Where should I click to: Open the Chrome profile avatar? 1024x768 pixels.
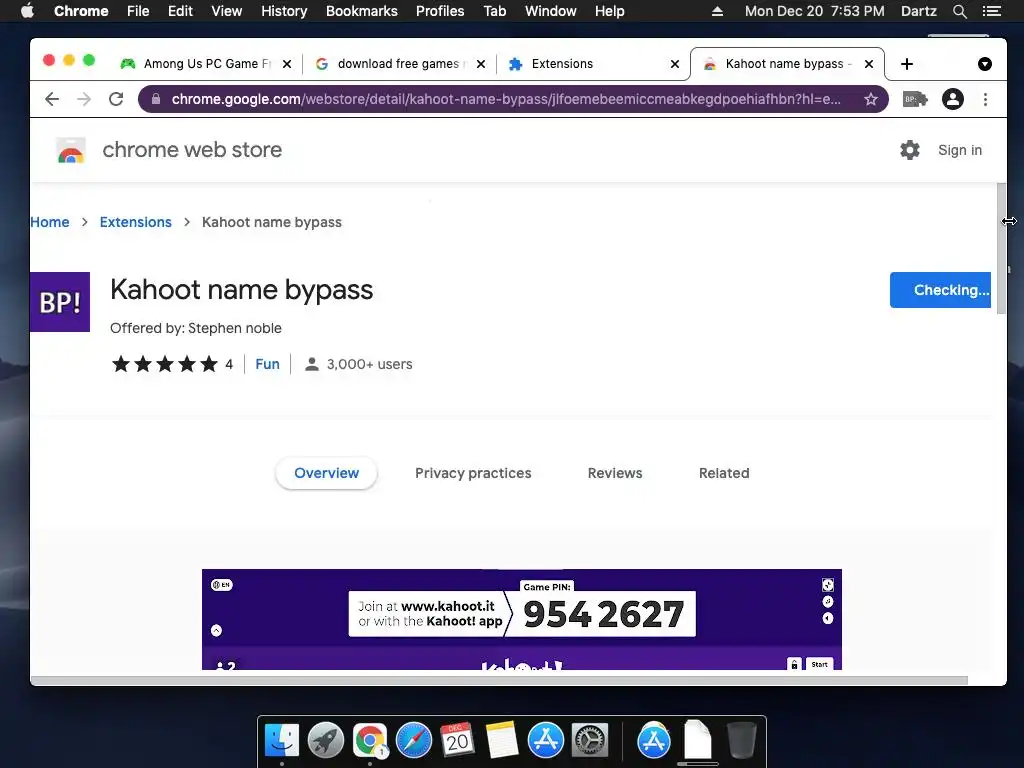[953, 99]
